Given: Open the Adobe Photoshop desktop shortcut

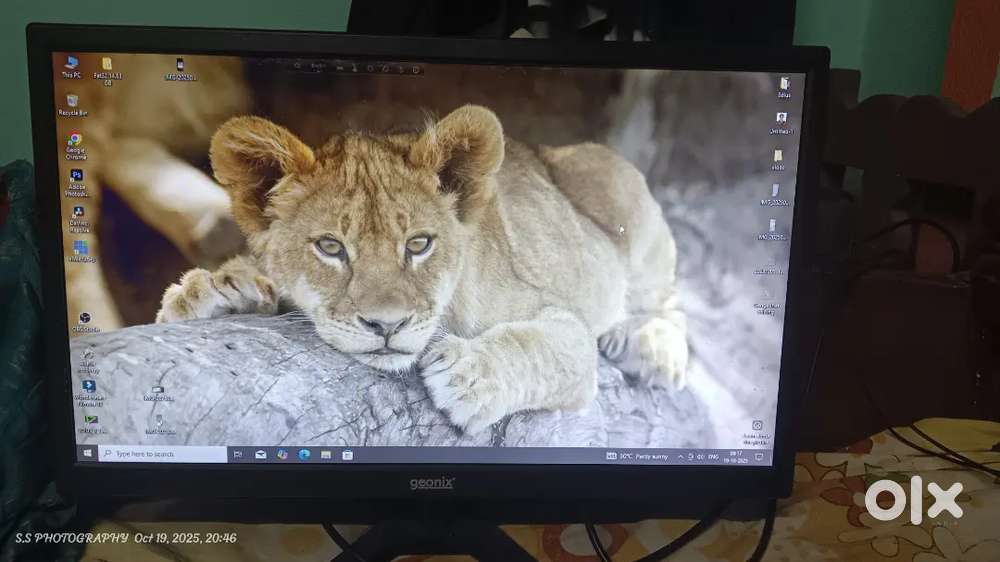Looking at the screenshot, I should [x=76, y=177].
